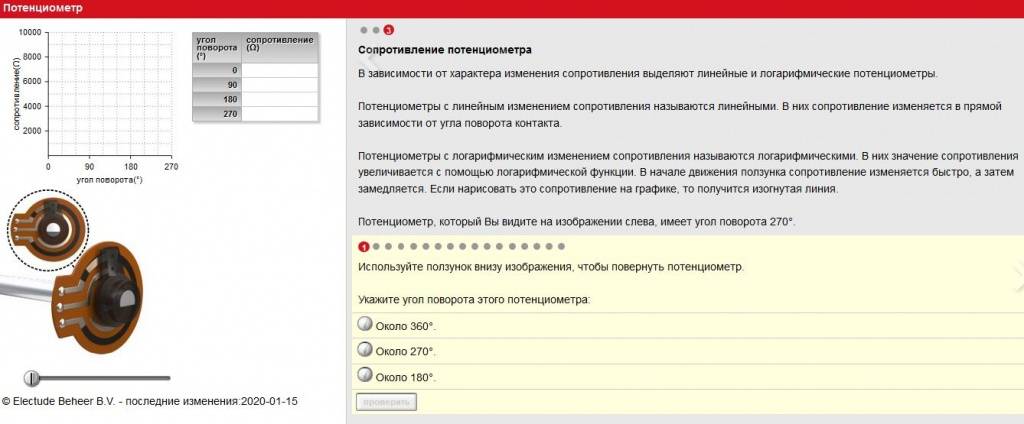Click the first grey page dot at top

(364, 30)
